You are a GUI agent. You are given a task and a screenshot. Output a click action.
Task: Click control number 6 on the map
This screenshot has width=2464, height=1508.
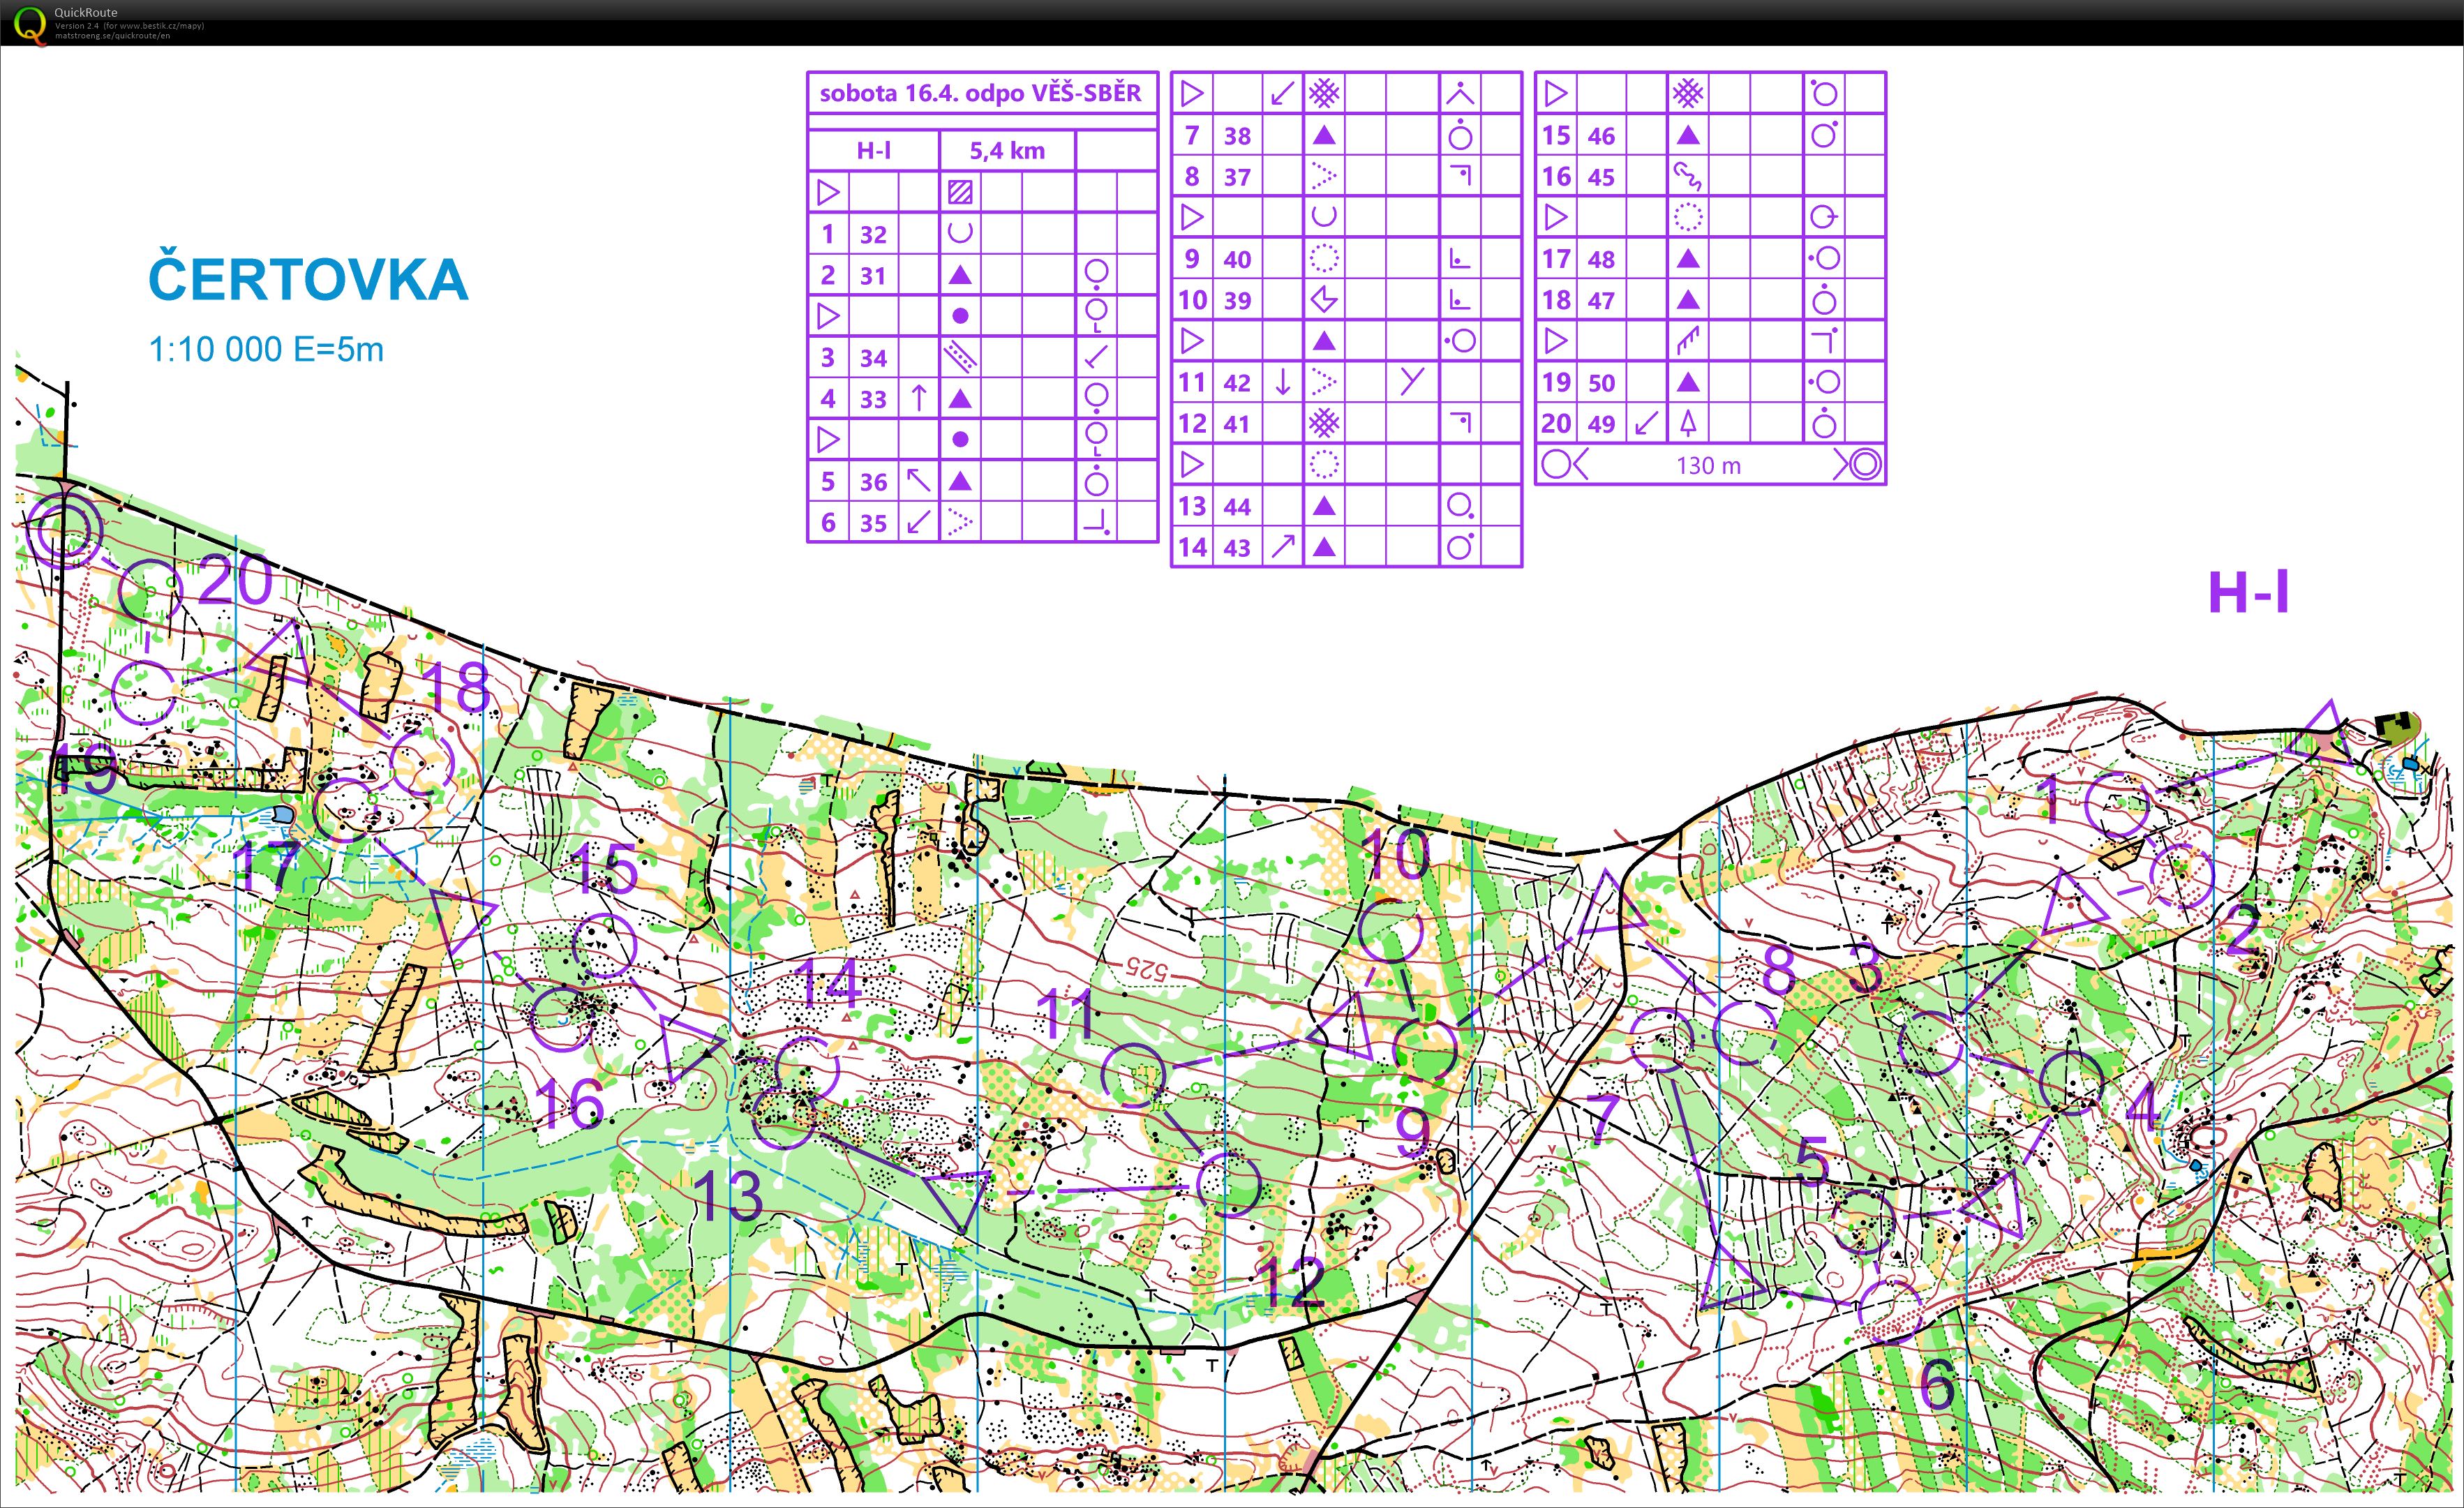click(x=1937, y=1384)
